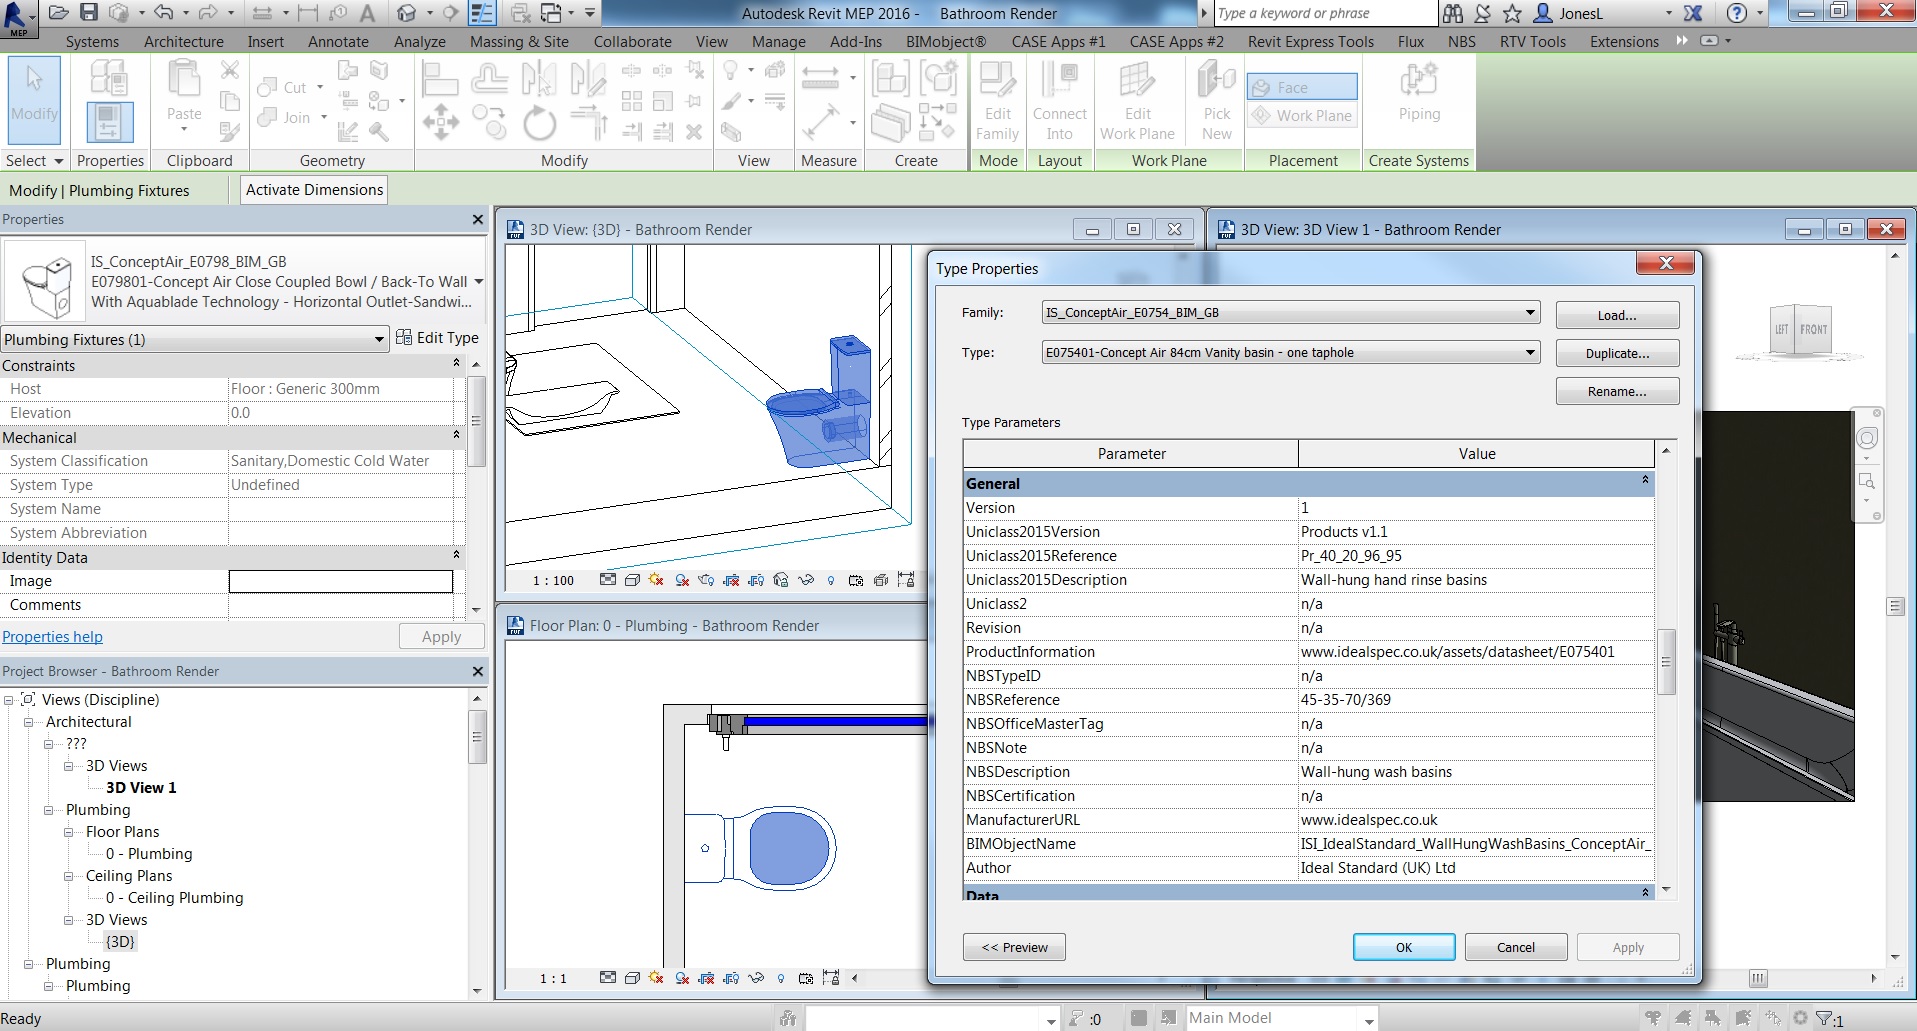Click the Communication Center binoculars icon
The image size is (1917, 1031).
[x=1453, y=13]
